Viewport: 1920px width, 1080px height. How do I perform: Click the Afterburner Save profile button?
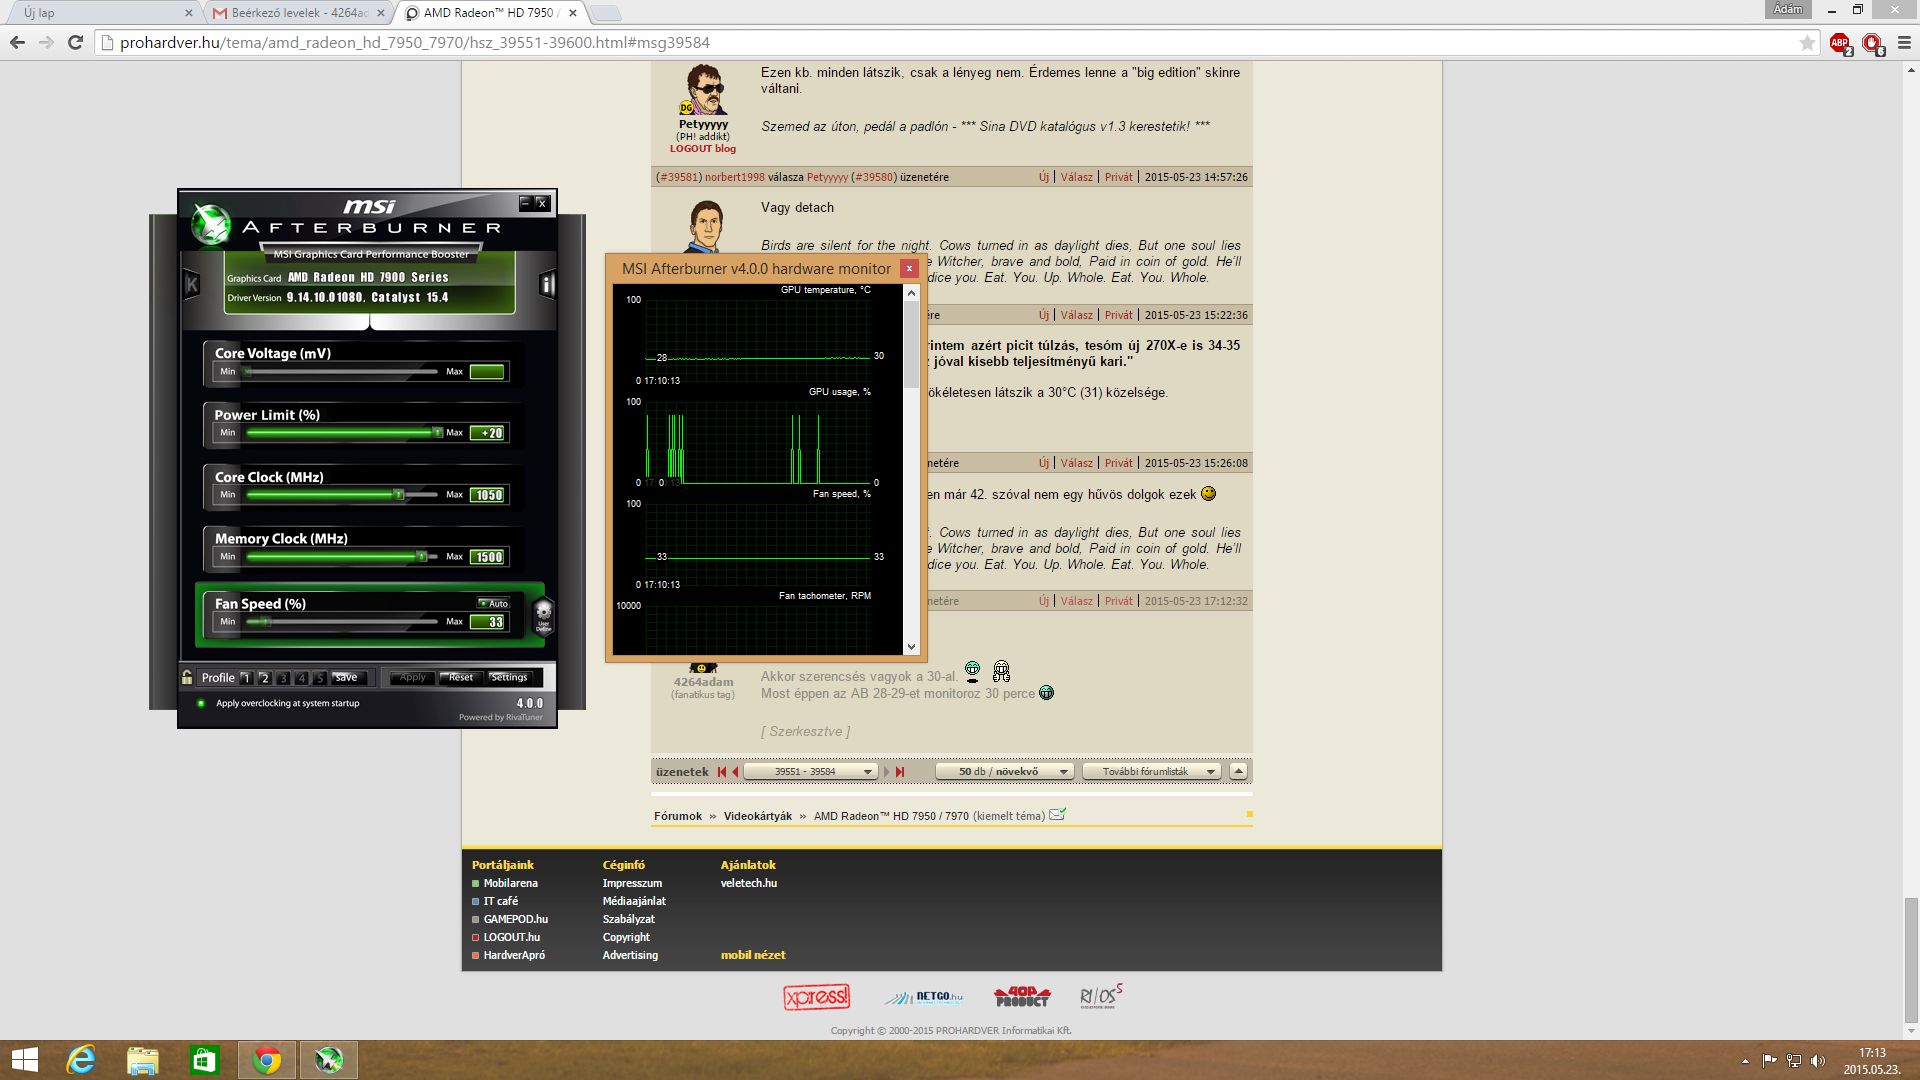[349, 678]
